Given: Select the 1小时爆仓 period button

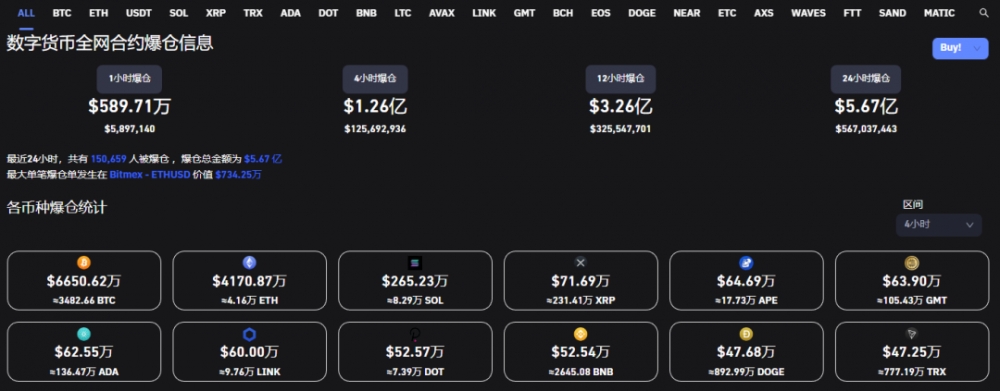Looking at the screenshot, I should [129, 79].
